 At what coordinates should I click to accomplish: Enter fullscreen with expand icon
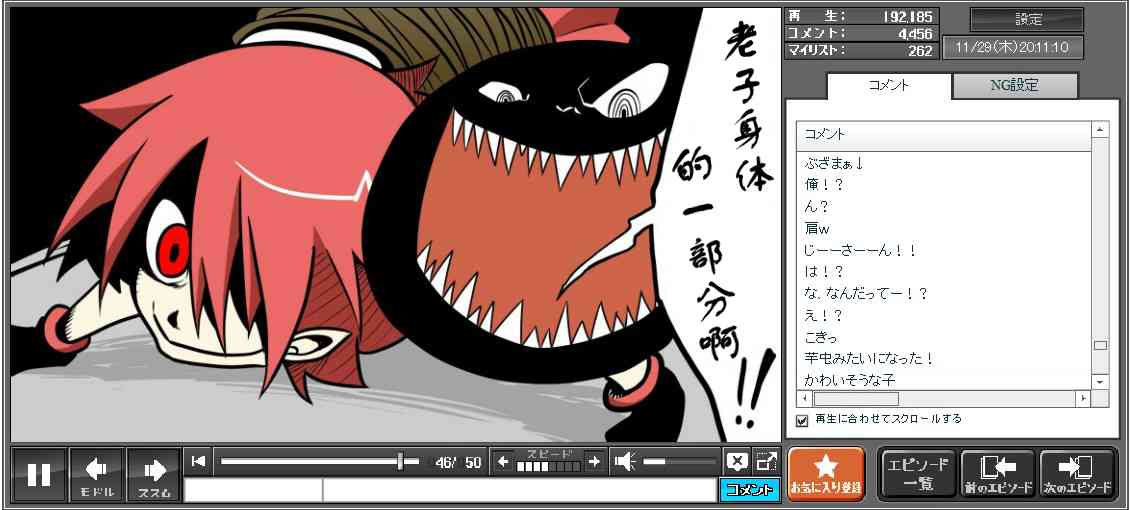tap(766, 461)
